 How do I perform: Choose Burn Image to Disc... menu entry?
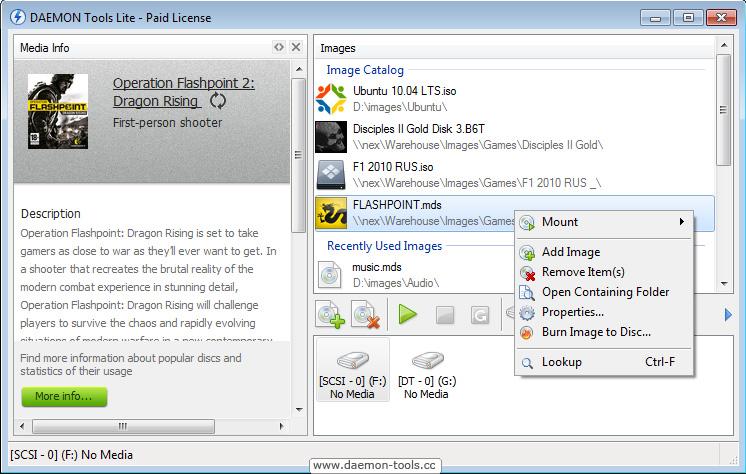coord(604,332)
